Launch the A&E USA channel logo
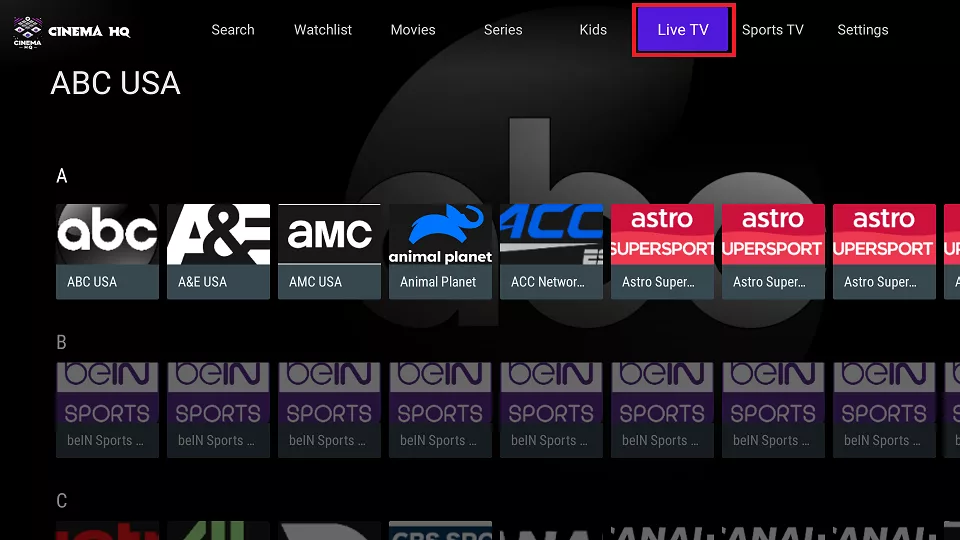Viewport: 960px width, 540px height. coord(218,234)
